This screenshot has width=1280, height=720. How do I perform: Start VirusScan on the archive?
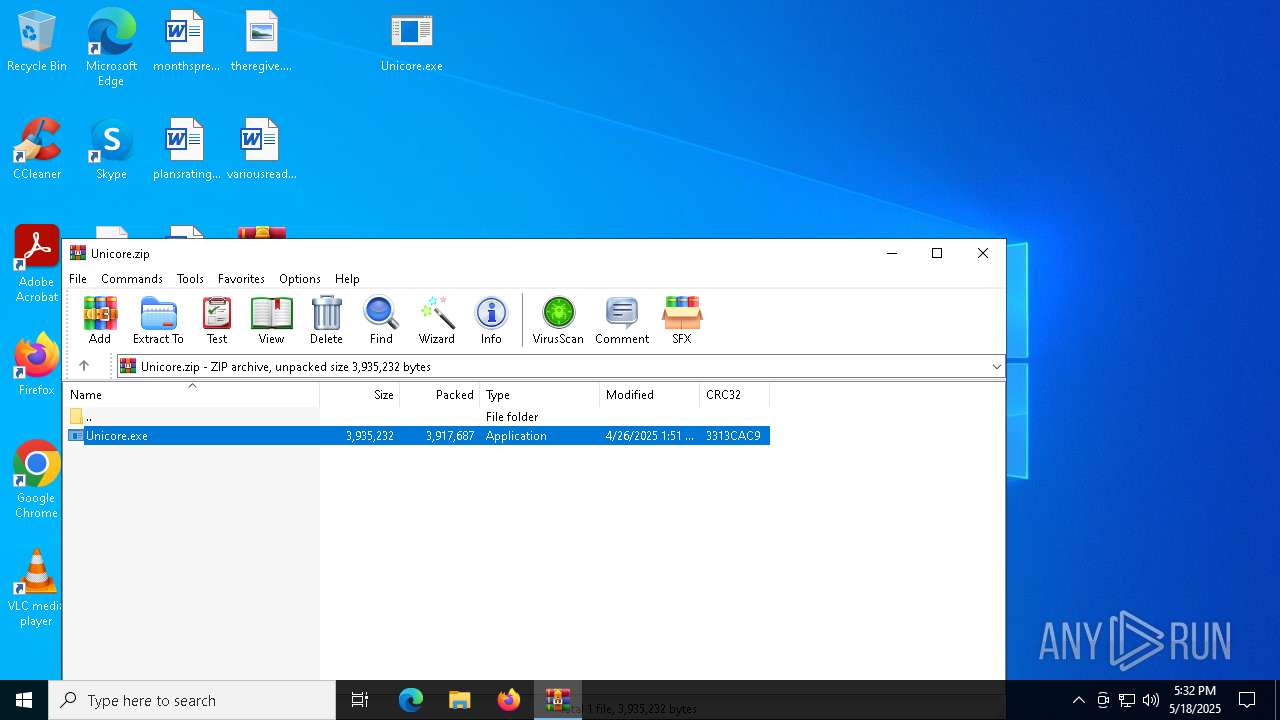[558, 320]
